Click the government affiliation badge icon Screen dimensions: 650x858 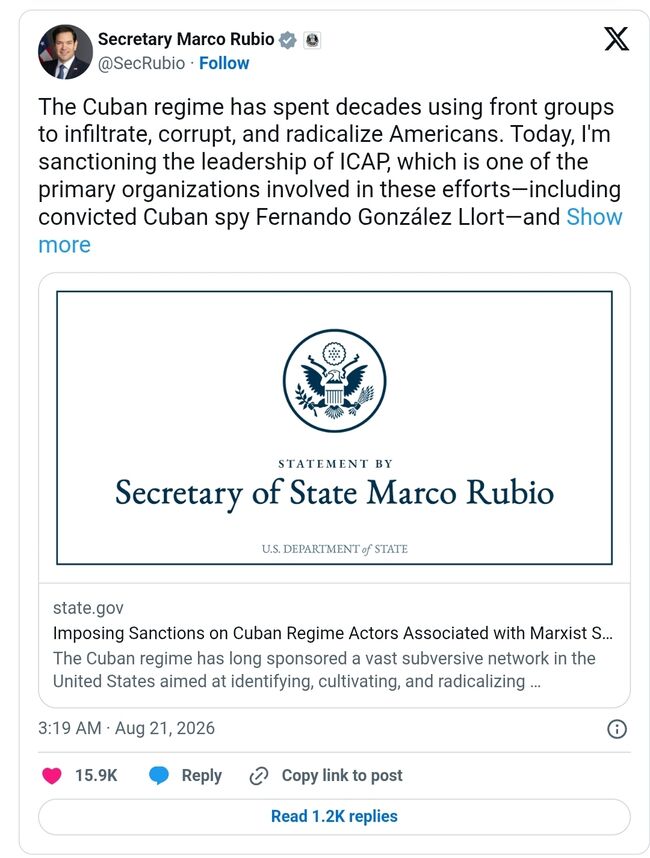pos(312,40)
